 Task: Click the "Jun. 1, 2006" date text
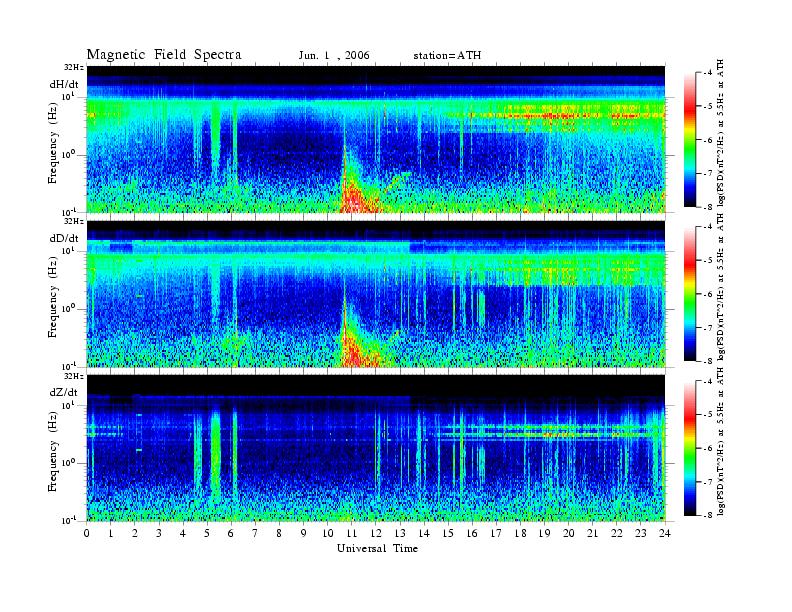click(334, 56)
